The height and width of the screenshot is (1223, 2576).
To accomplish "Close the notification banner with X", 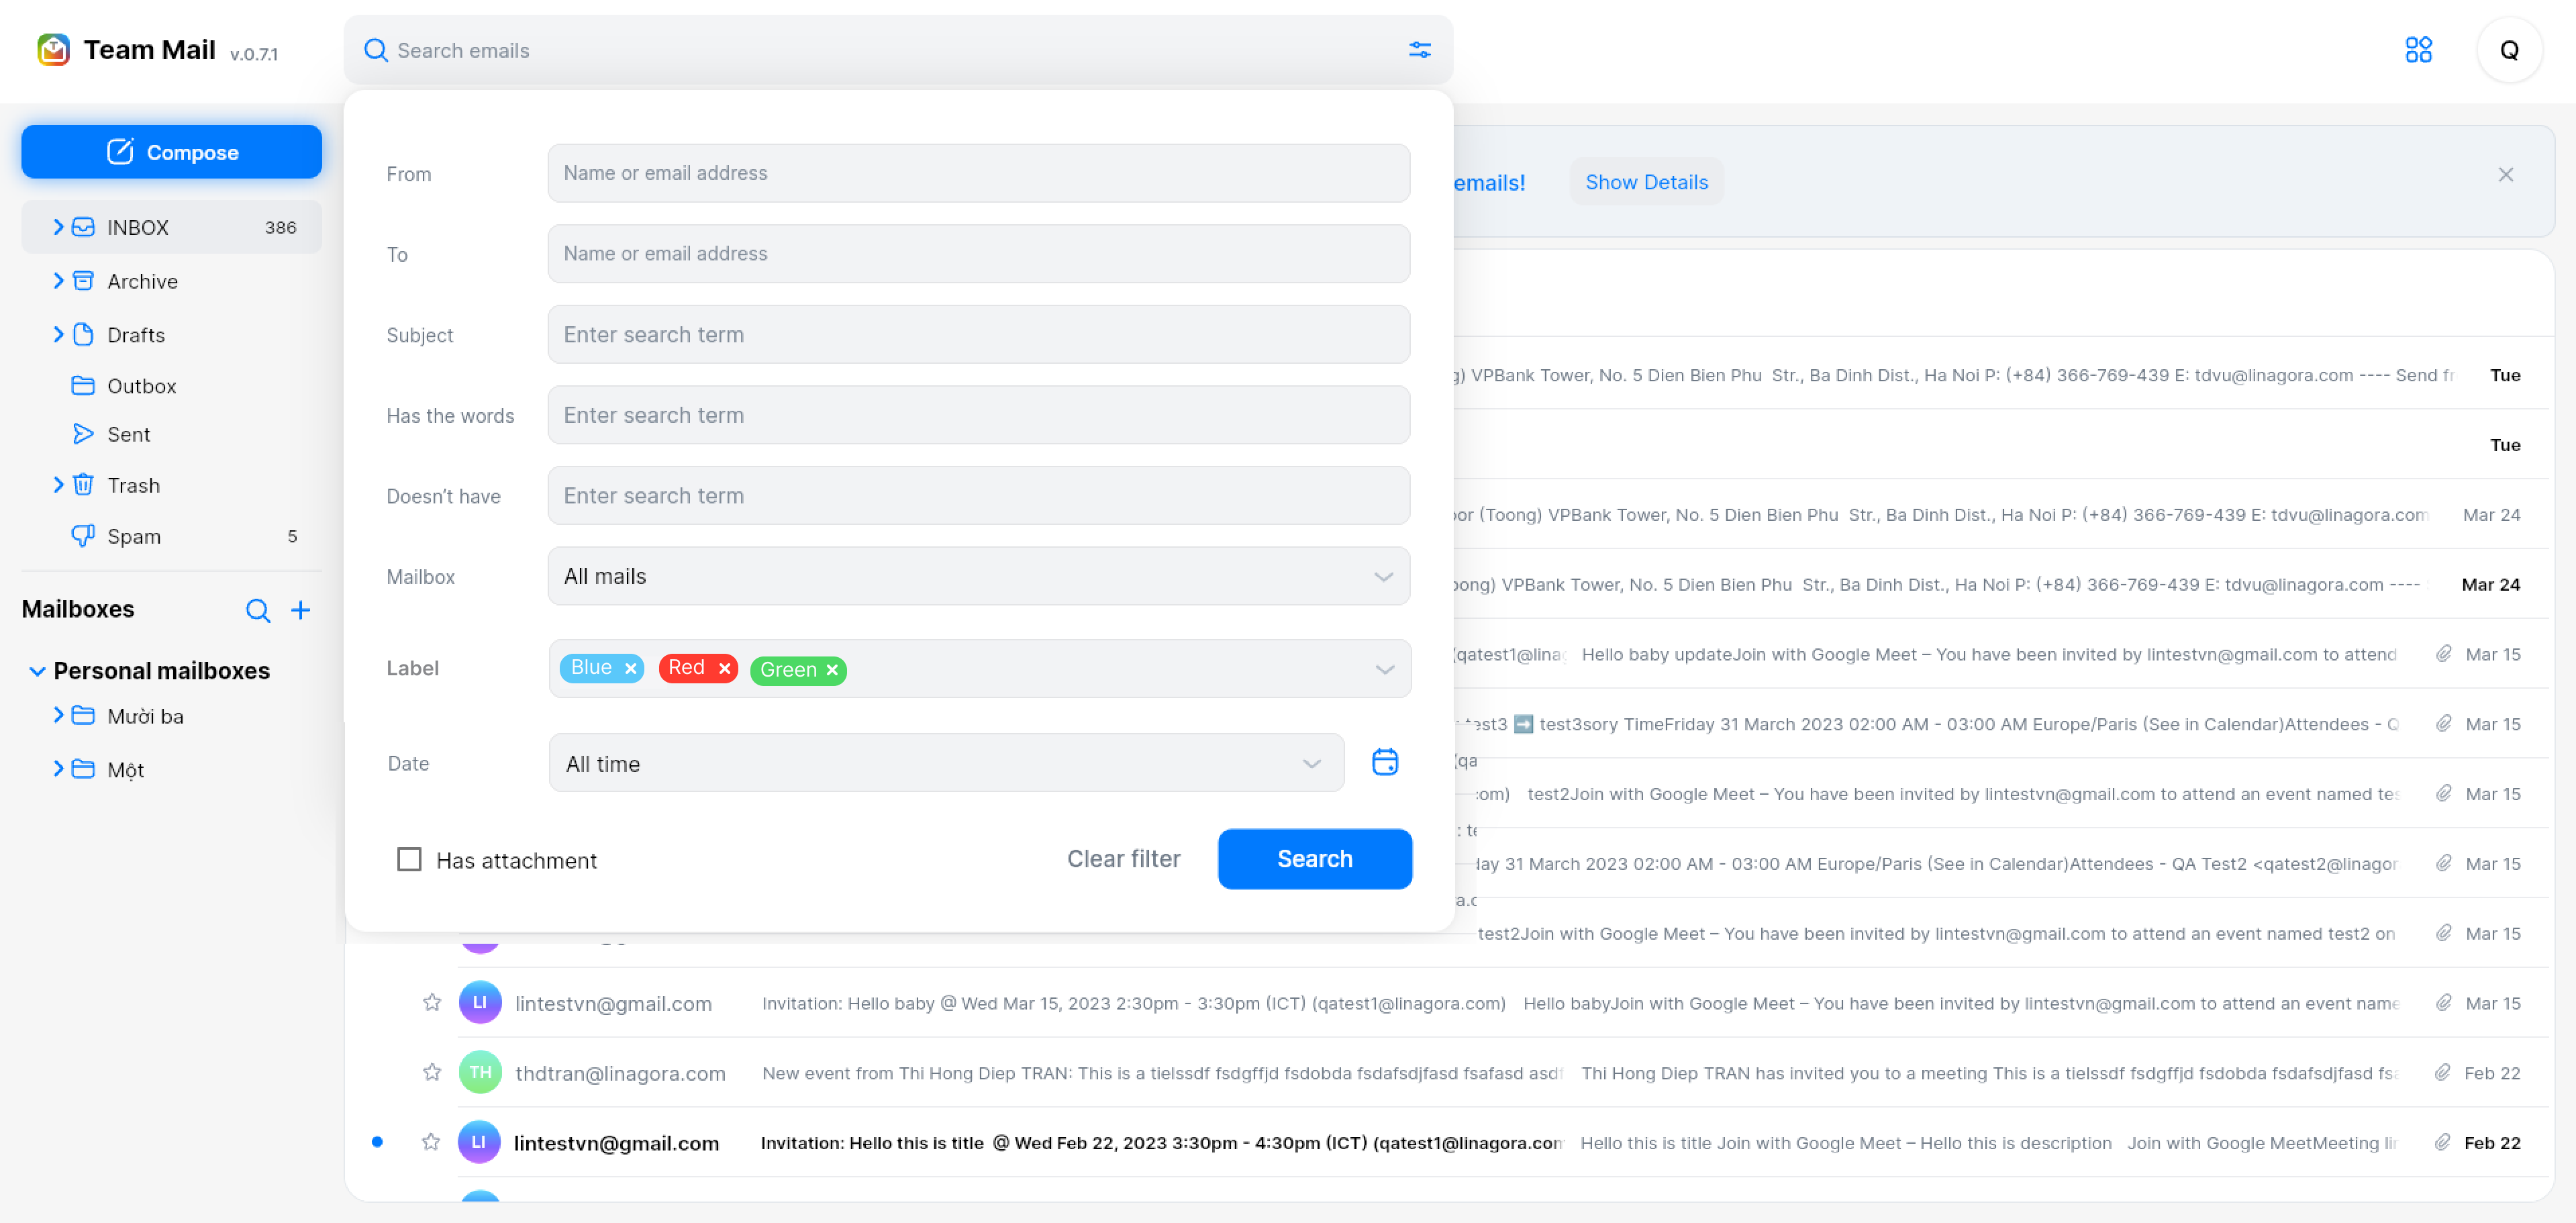I will (2505, 175).
